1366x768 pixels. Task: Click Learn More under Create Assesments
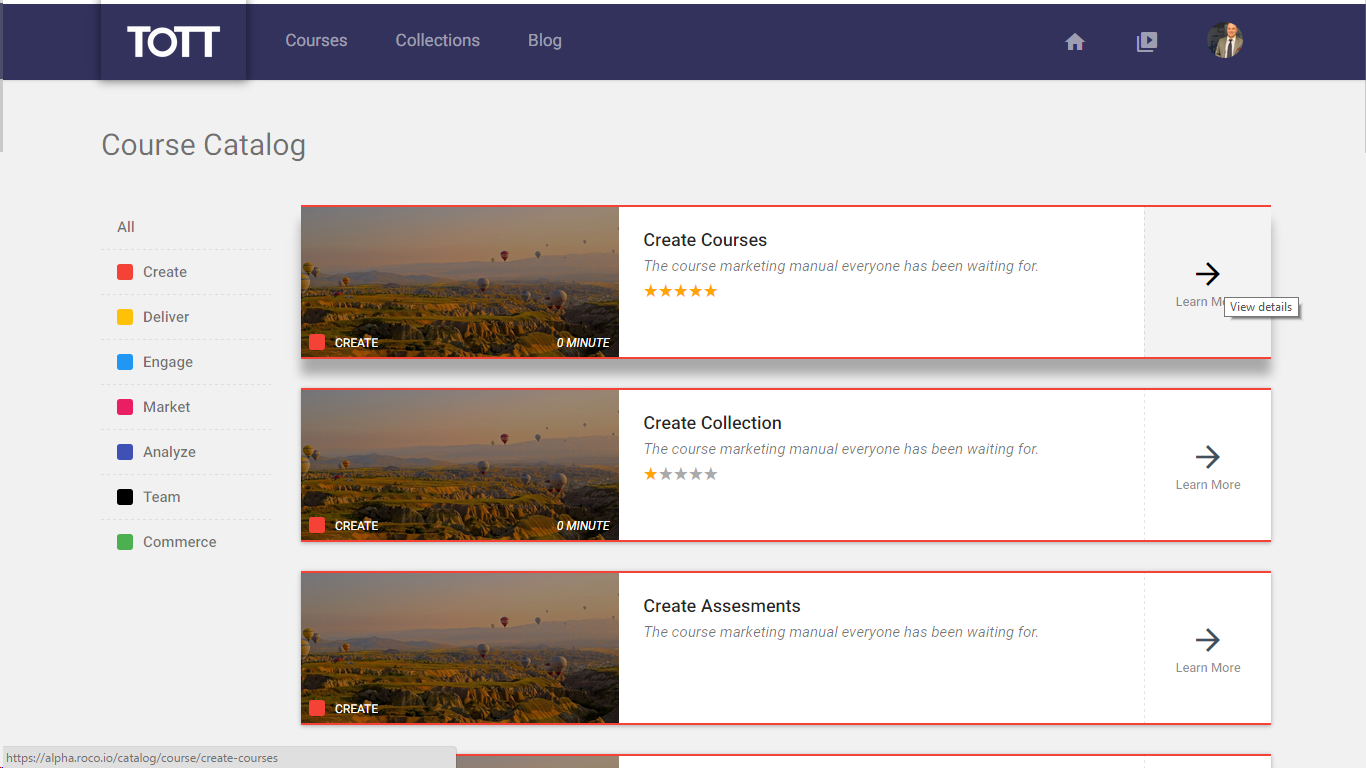tap(1208, 668)
